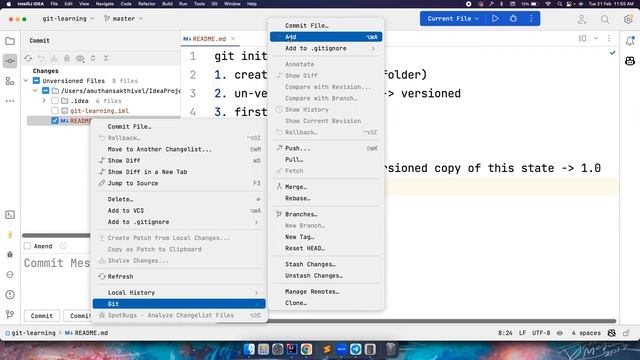The height and width of the screenshot is (360, 640).
Task: Uncheck the README file checkbox
Action: (x=55, y=121)
